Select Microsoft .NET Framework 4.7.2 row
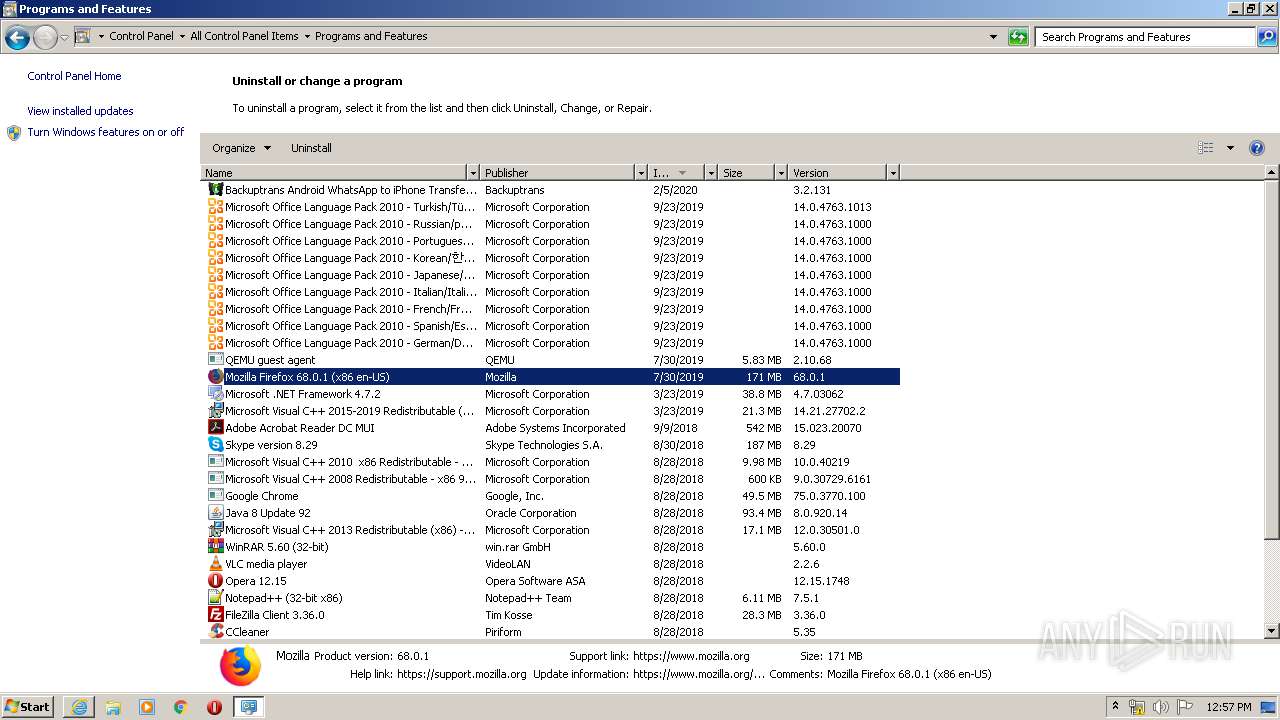This screenshot has height=720, width=1280. 550,394
